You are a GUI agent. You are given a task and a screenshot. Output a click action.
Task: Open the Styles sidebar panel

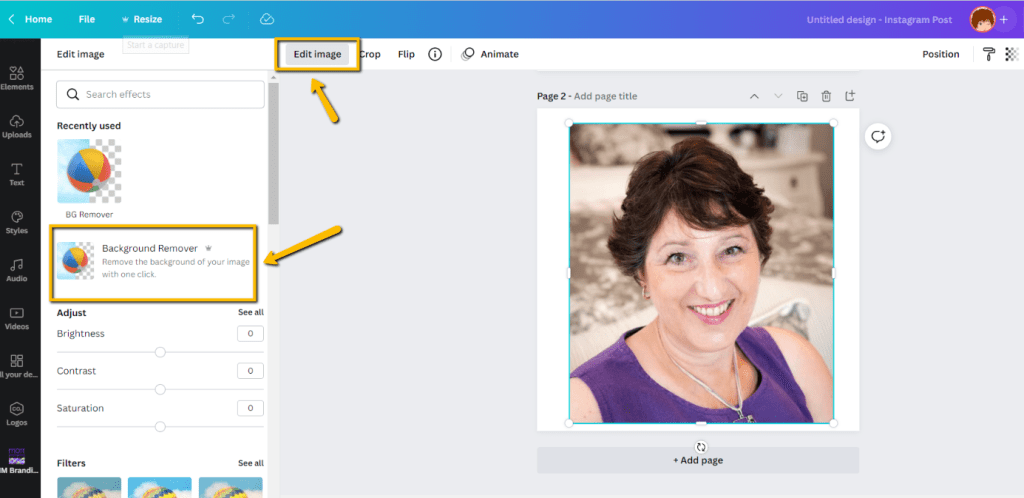pyautogui.click(x=16, y=222)
